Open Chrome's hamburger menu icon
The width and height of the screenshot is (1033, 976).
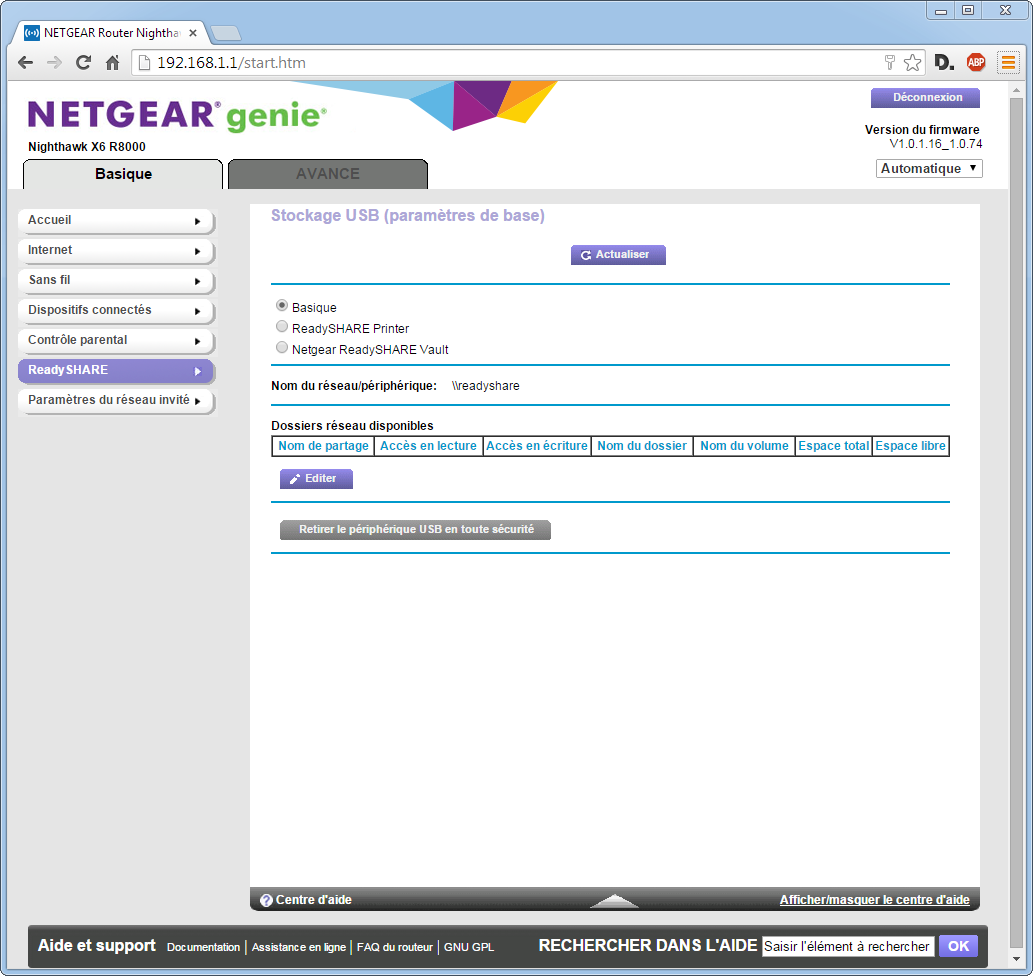coord(1007,63)
